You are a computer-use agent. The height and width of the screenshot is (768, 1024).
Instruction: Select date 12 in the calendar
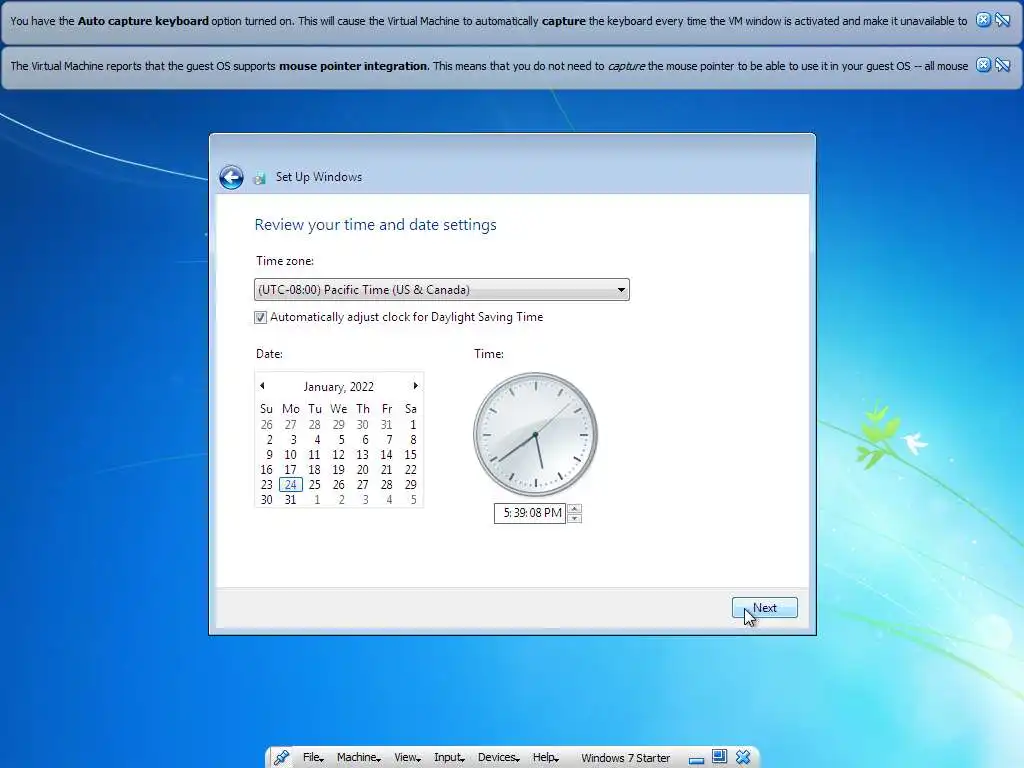(x=338, y=455)
